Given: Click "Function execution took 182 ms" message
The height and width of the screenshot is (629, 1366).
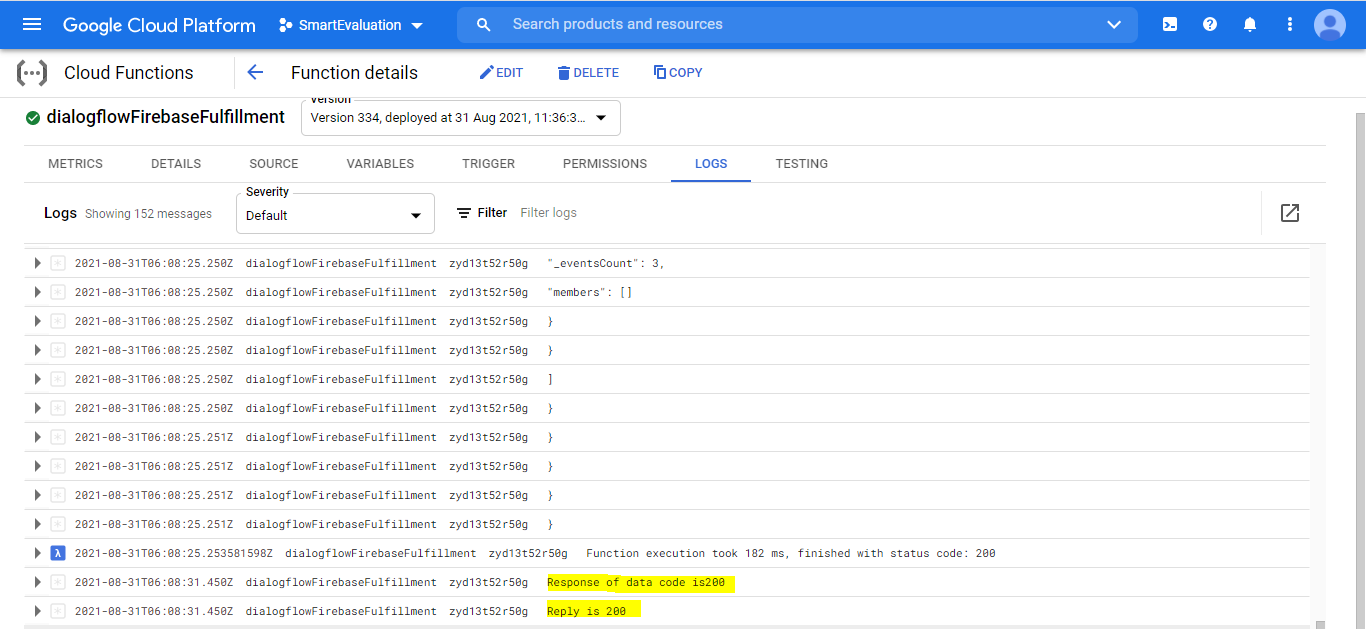Looking at the screenshot, I should pyautogui.click(x=791, y=553).
